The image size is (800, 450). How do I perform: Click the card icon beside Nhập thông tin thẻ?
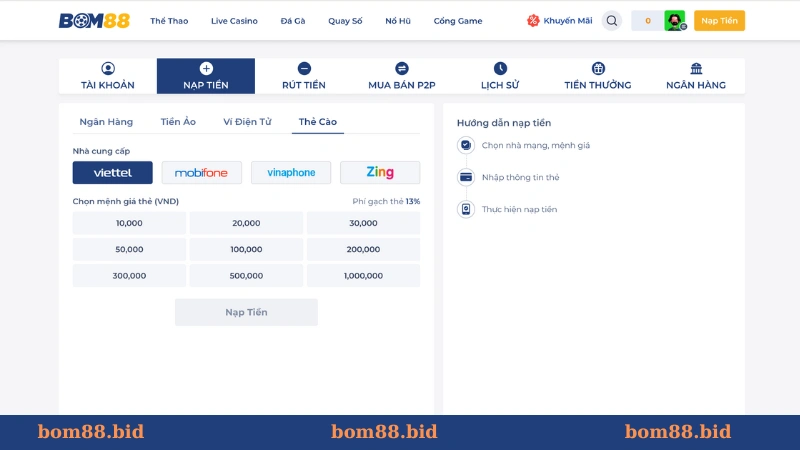click(x=466, y=177)
